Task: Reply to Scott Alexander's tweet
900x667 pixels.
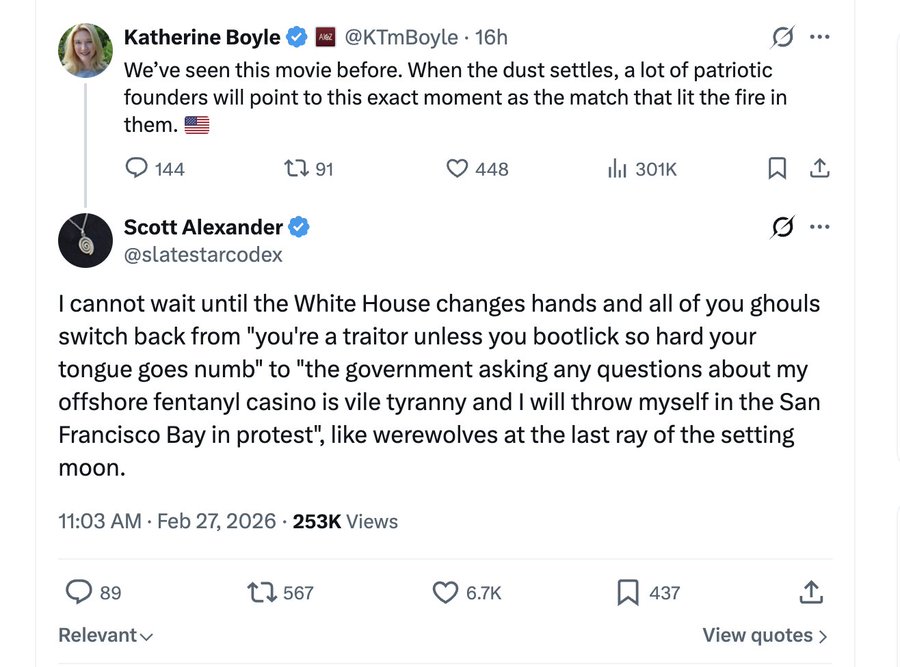Action: [x=79, y=593]
